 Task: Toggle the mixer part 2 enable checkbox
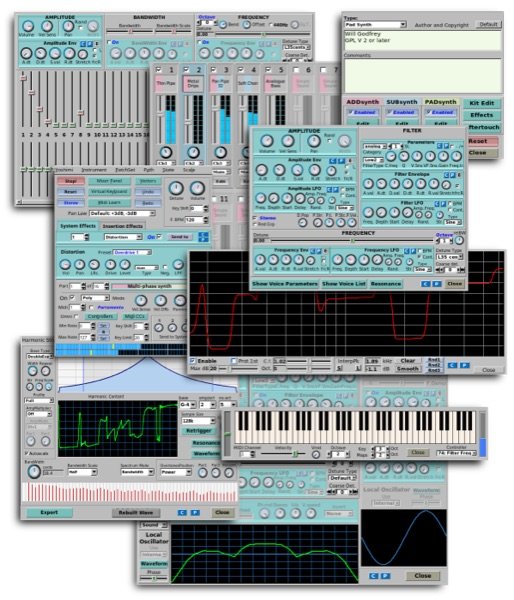[186, 70]
